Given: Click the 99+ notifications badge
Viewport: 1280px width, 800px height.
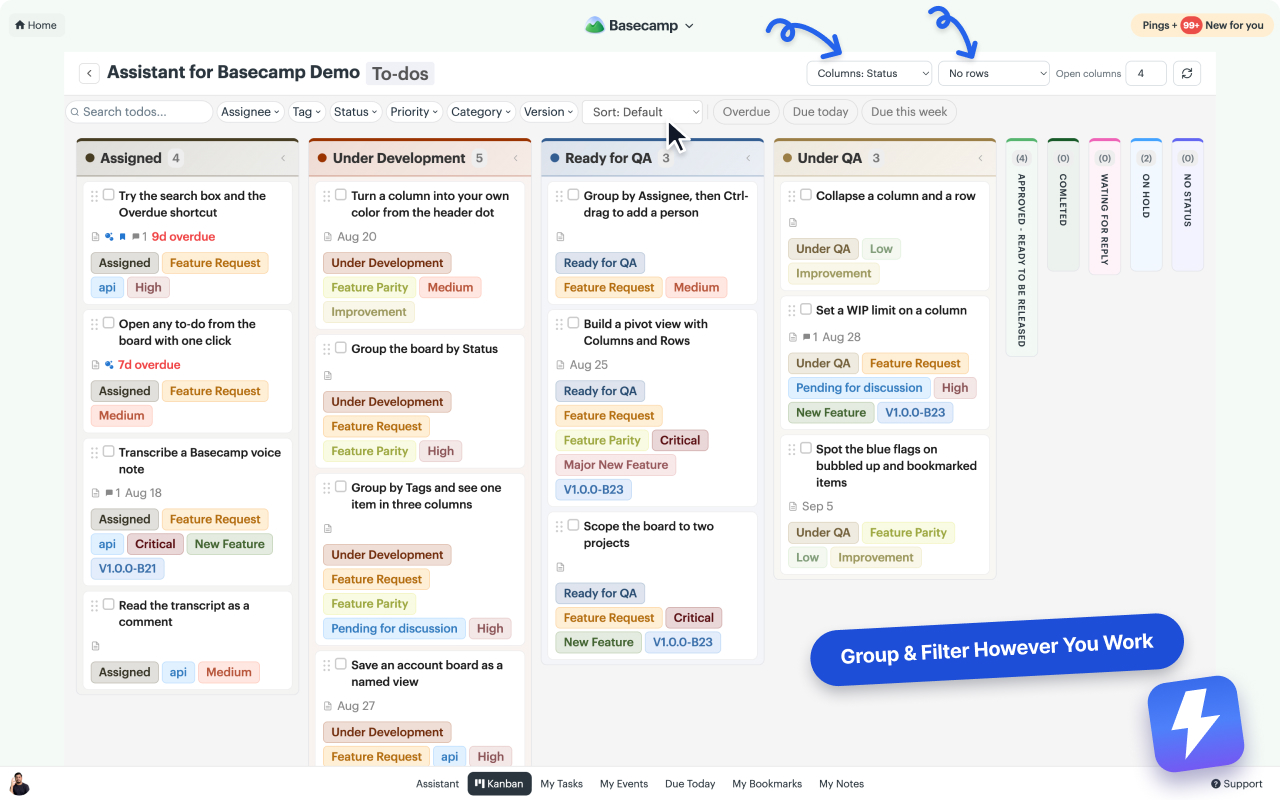Looking at the screenshot, I should (1191, 25).
